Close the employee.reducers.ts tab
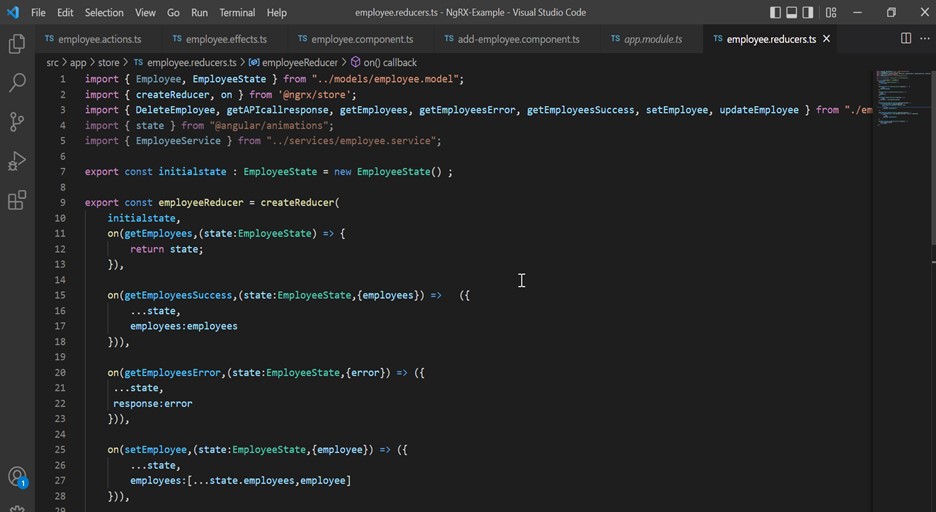Screen dimensions: 936x512 click(826, 39)
